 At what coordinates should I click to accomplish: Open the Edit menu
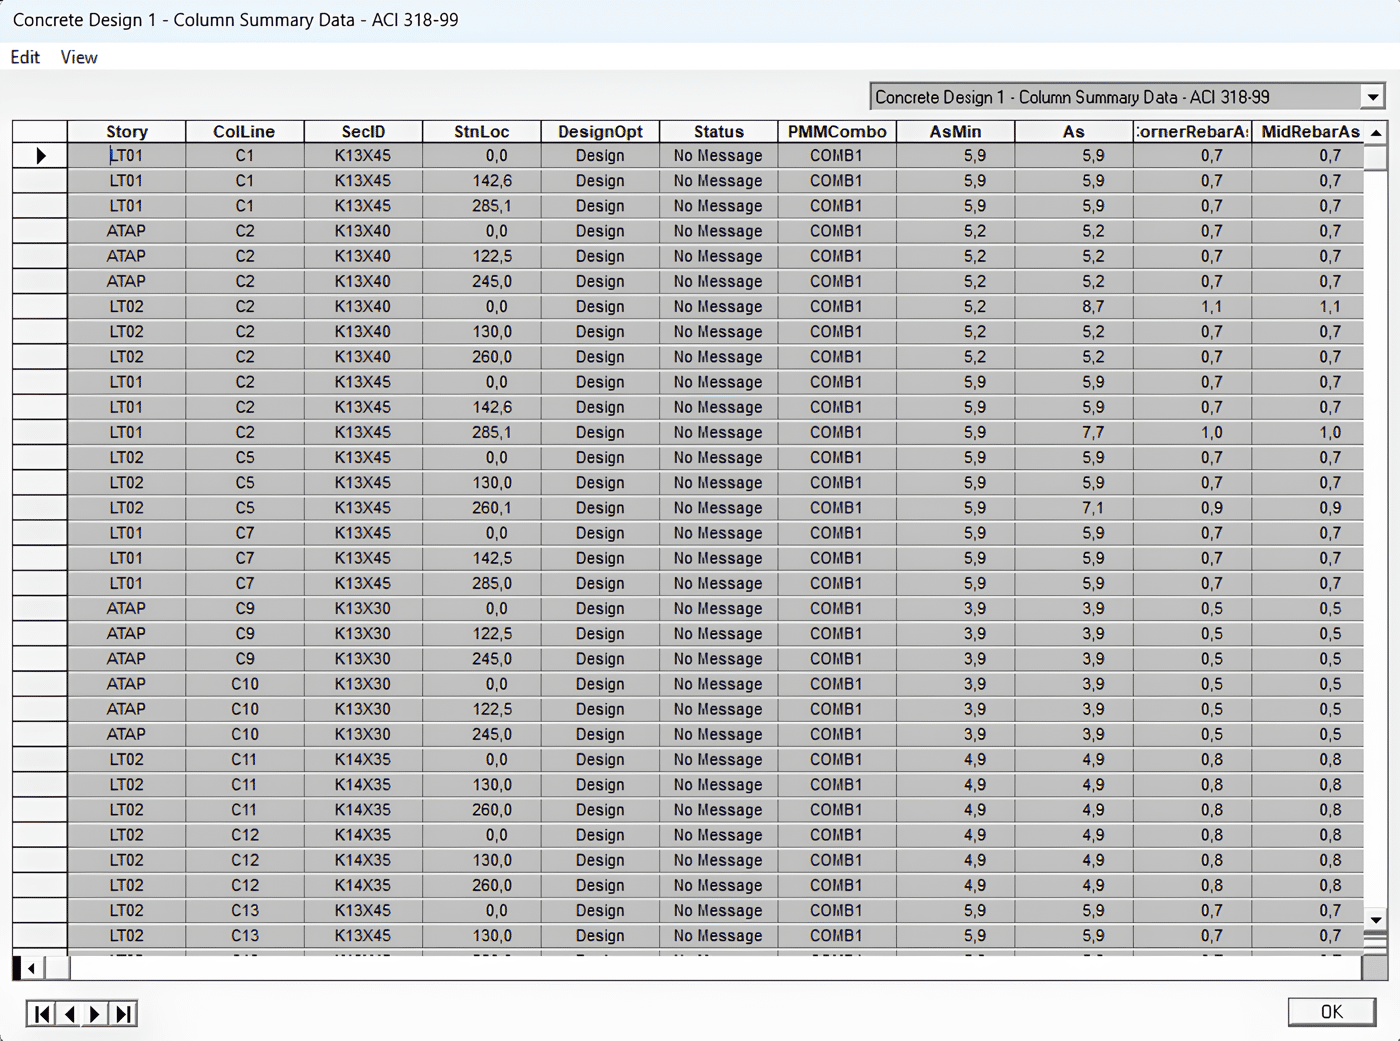tap(25, 57)
